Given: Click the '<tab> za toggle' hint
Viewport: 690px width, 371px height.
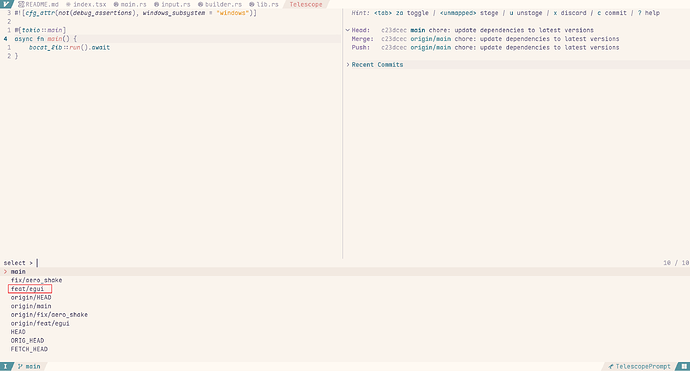Looking at the screenshot, I should 401,13.
